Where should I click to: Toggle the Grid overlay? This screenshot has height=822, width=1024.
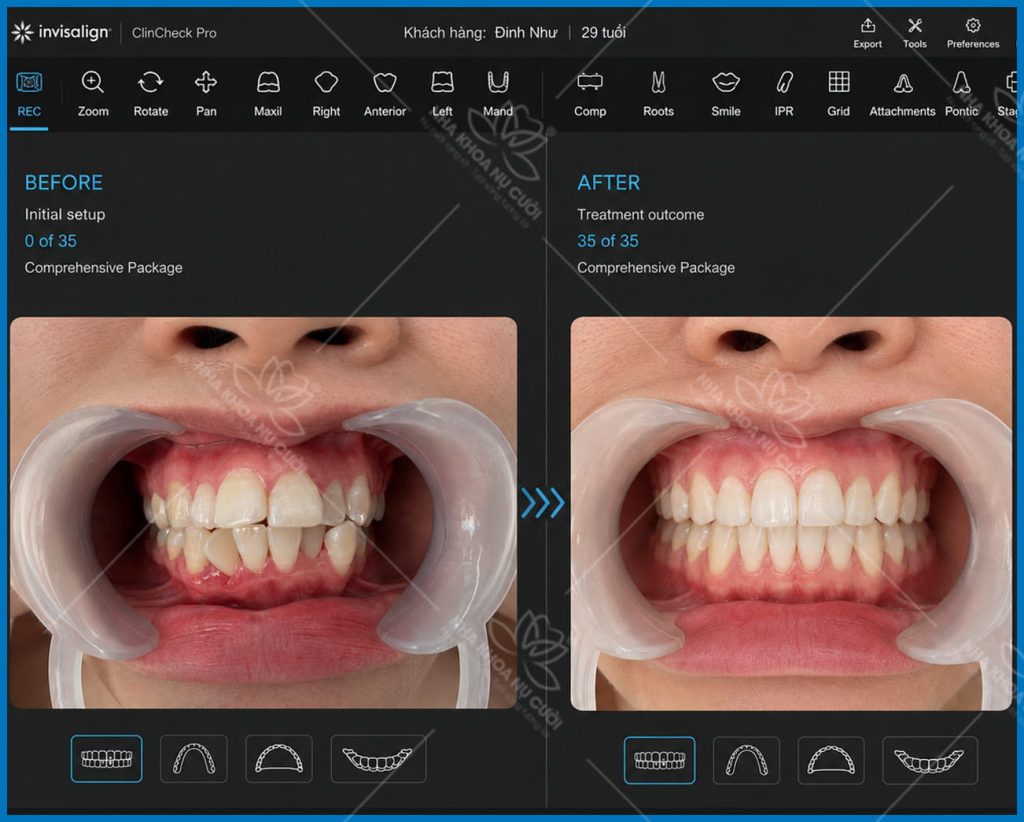(839, 95)
